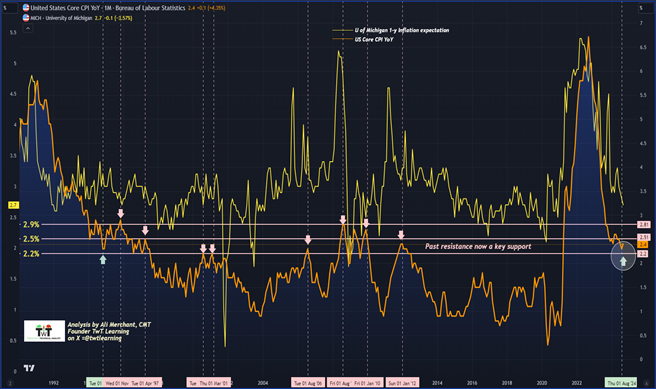
Task: Select the United States Core CPI YoY legend title
Action: [108, 8]
